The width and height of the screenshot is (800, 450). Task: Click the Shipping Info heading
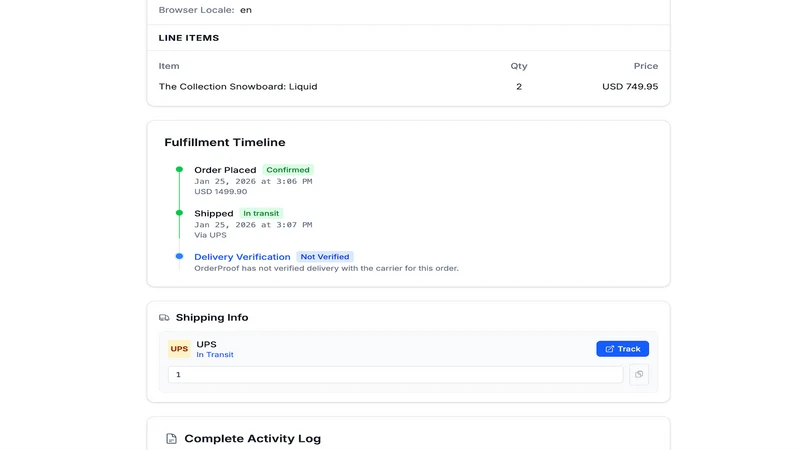[212, 317]
